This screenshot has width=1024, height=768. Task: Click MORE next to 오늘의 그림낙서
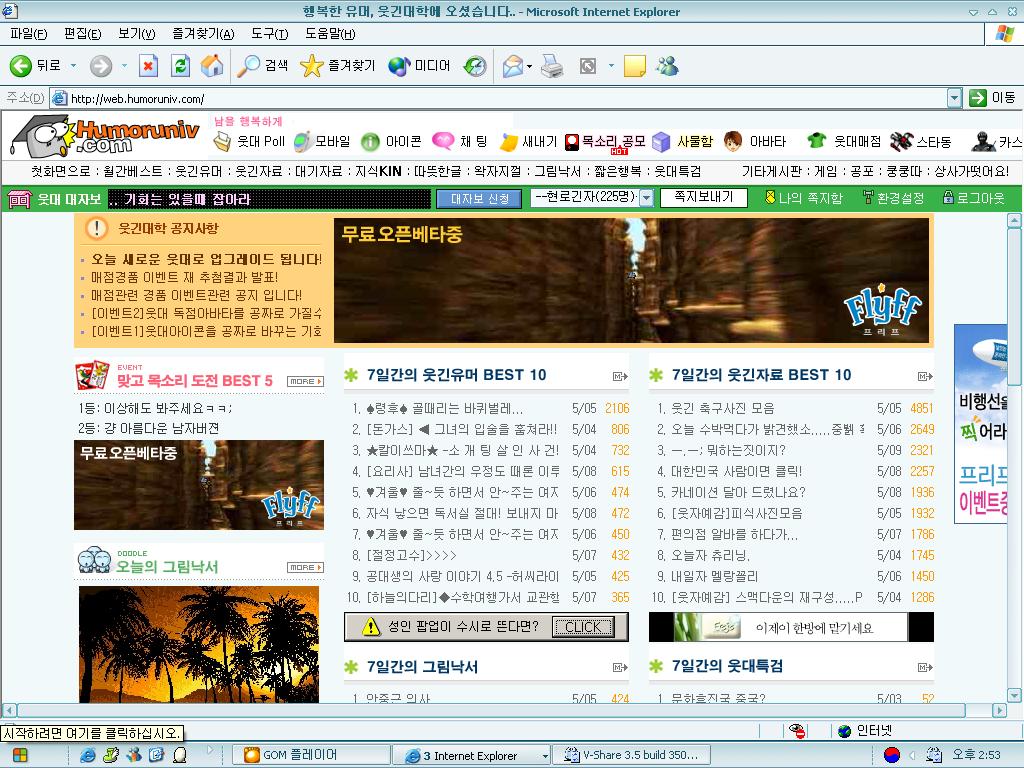[x=306, y=568]
